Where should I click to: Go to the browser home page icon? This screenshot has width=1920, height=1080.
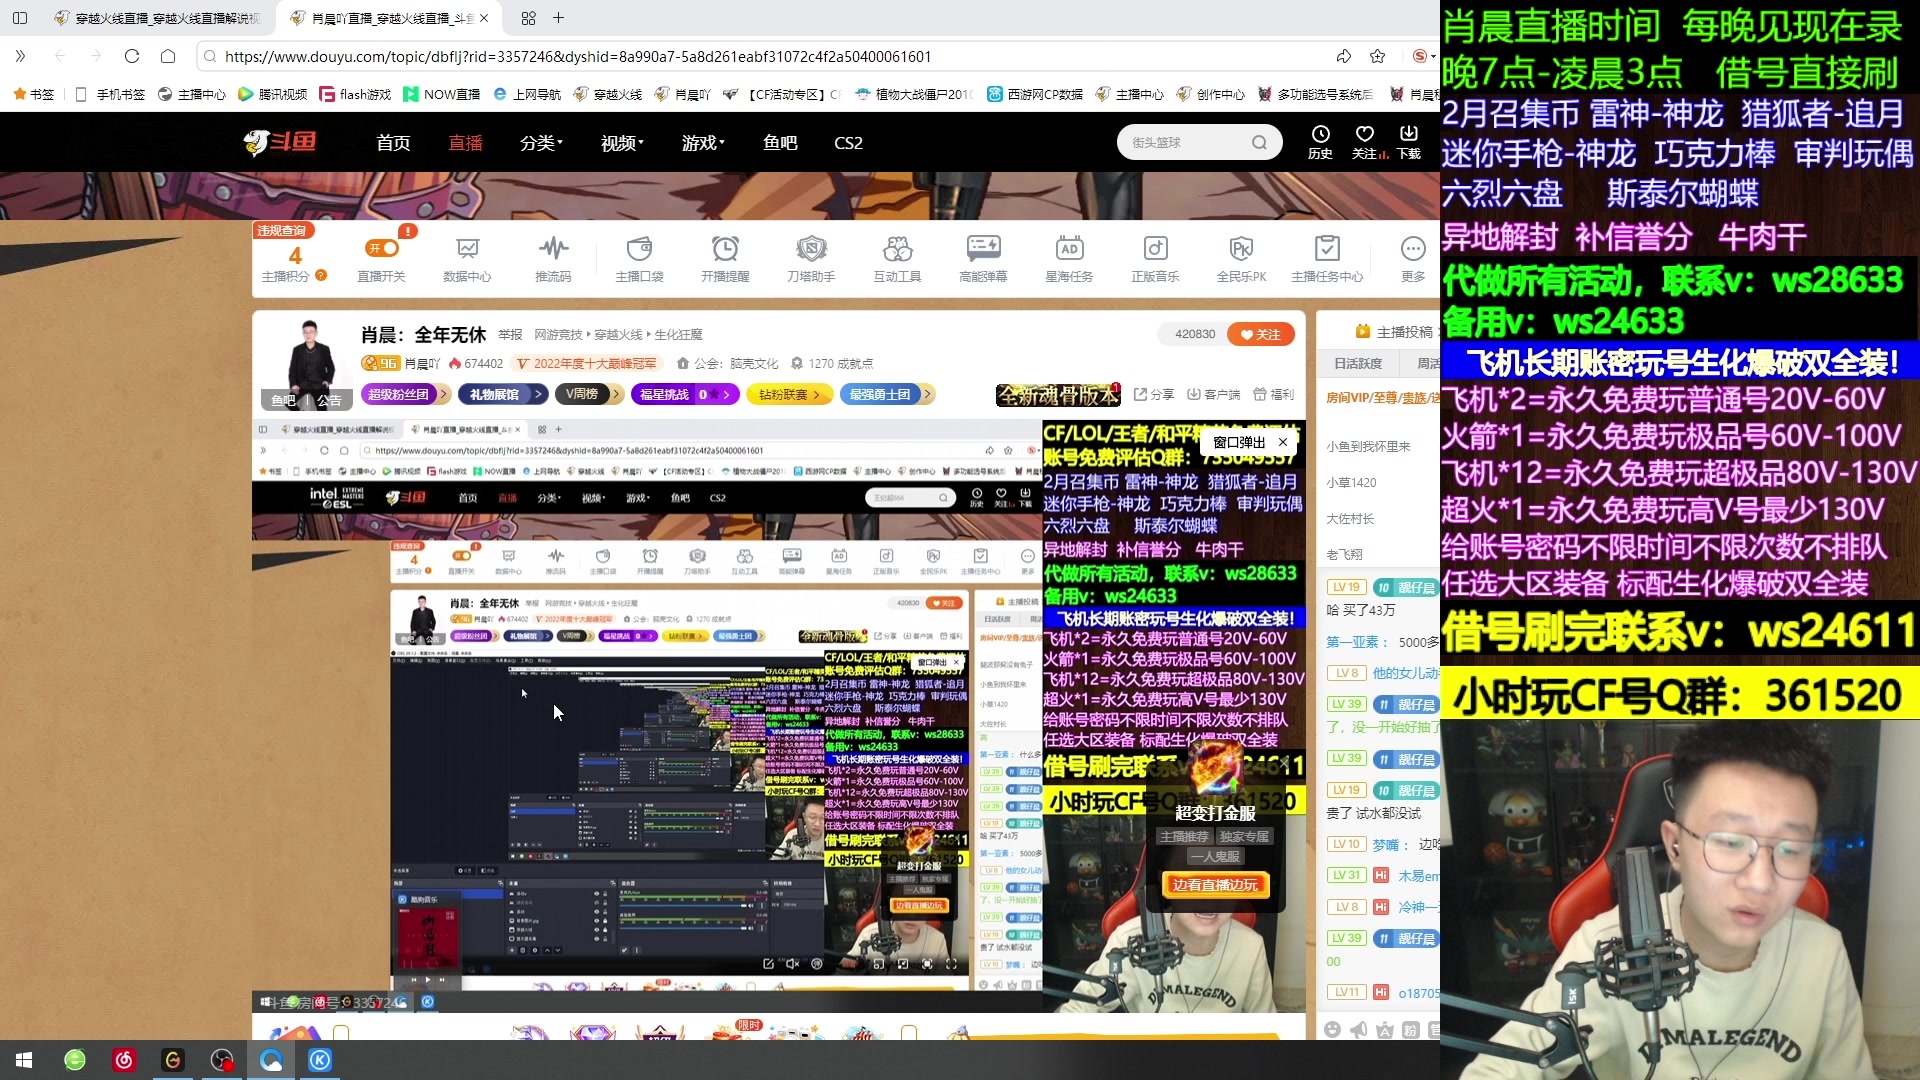point(168,56)
